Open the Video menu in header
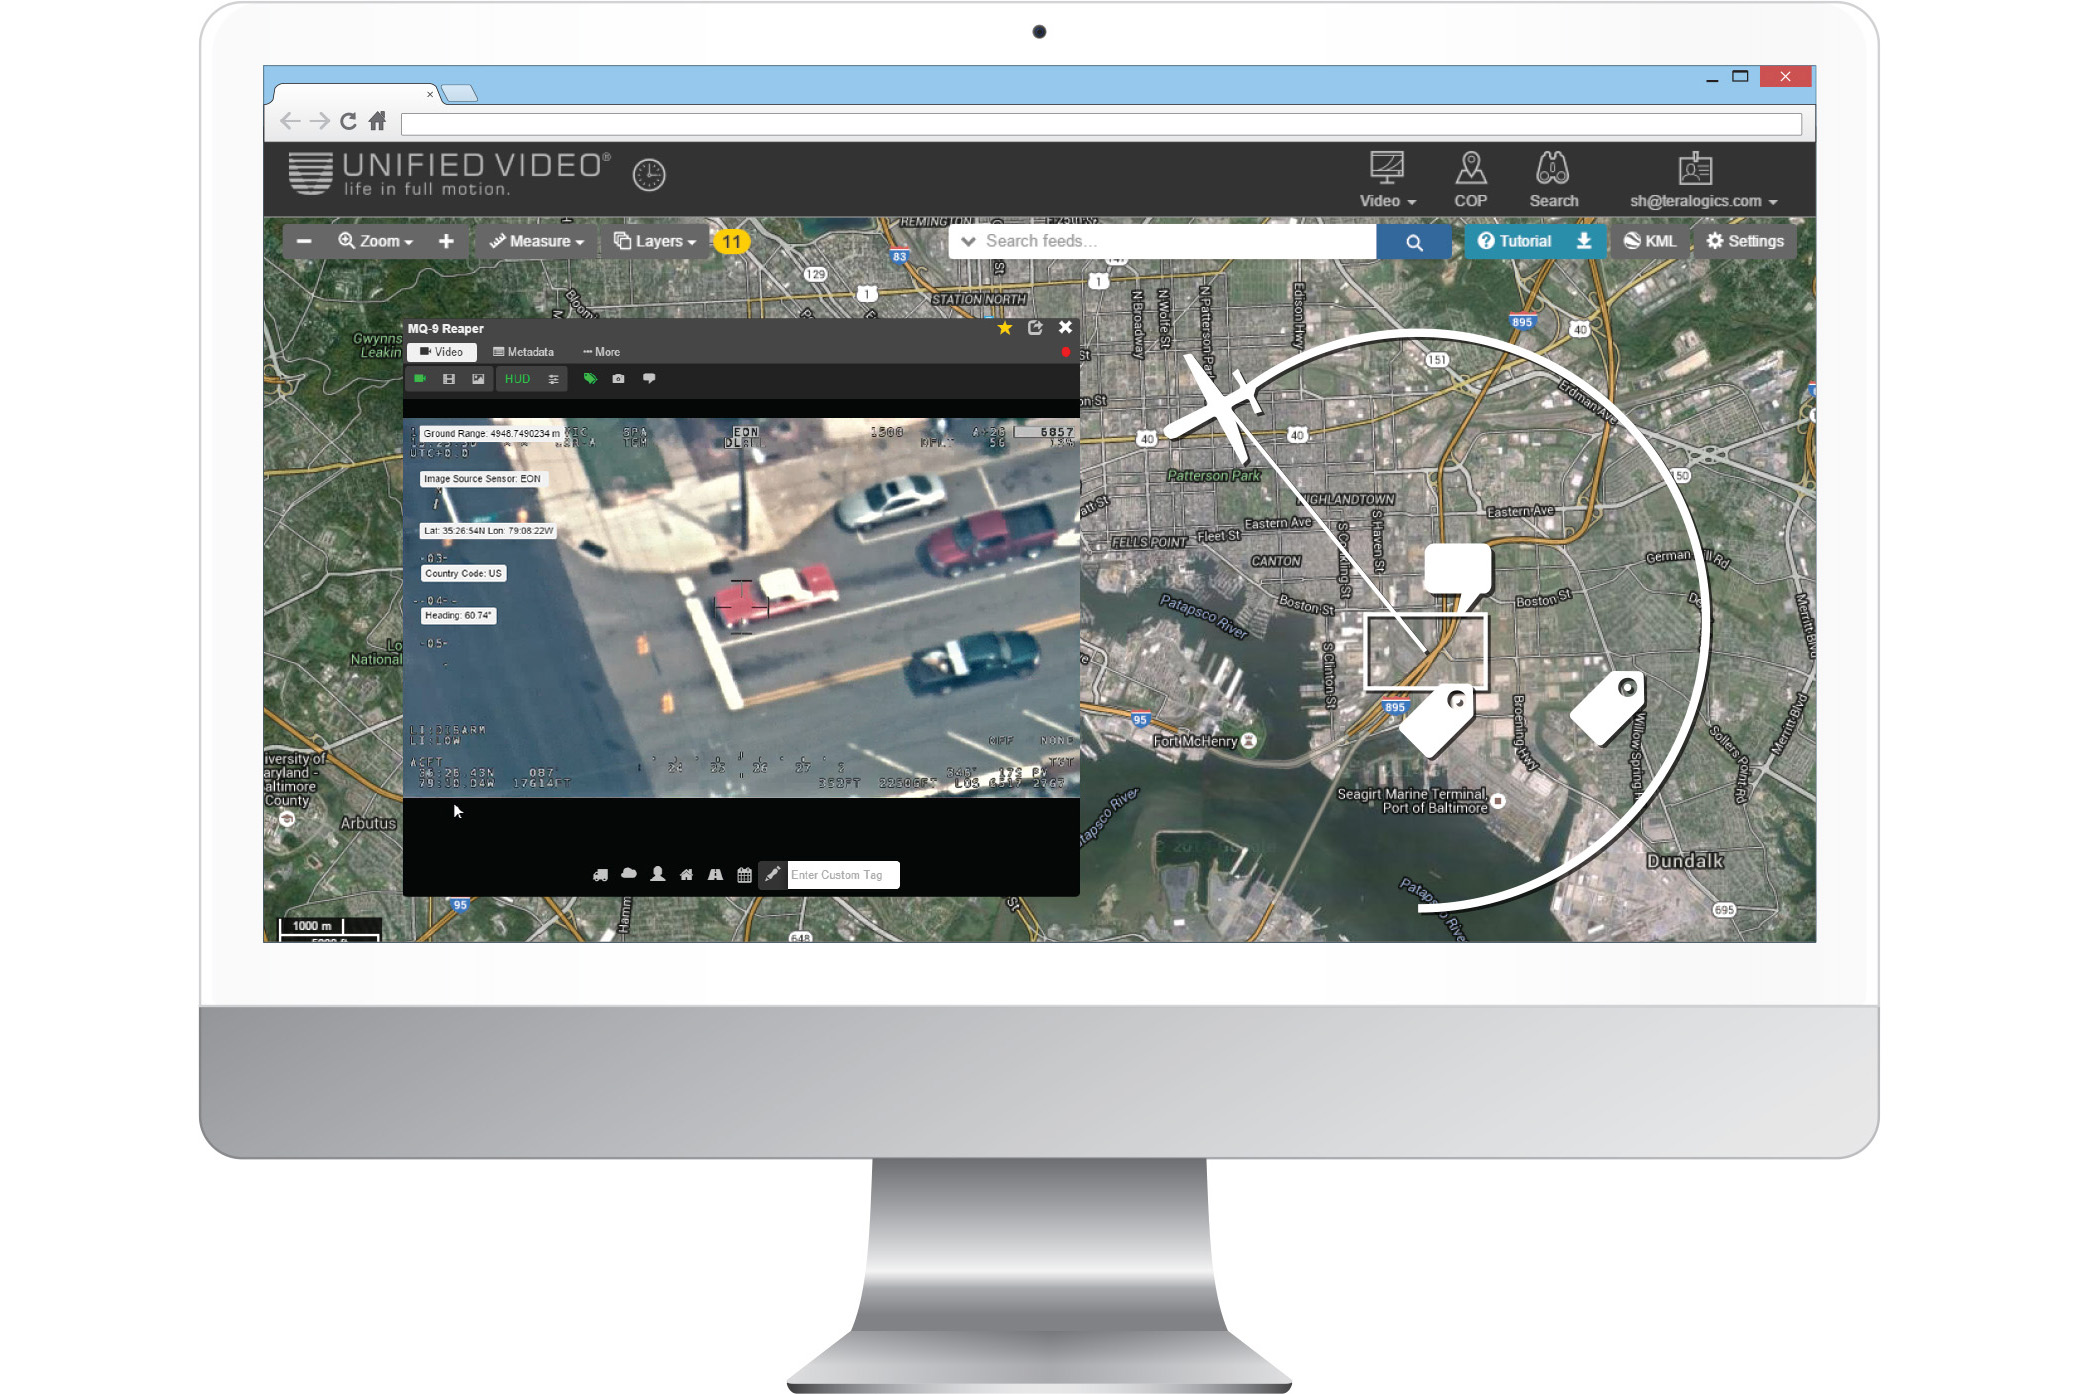The width and height of the screenshot is (2079, 1394). 1387,180
